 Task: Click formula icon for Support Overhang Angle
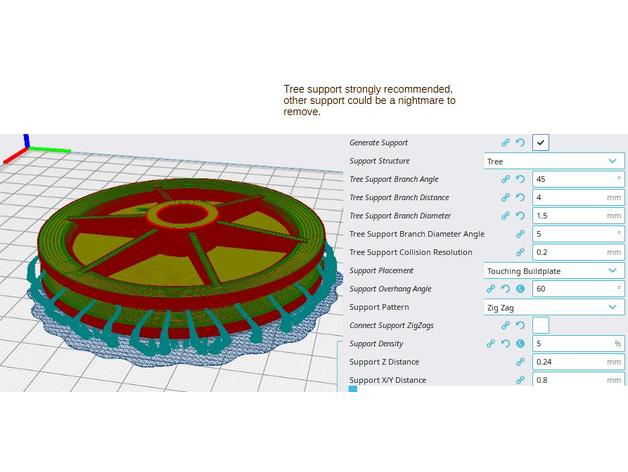coord(520,289)
